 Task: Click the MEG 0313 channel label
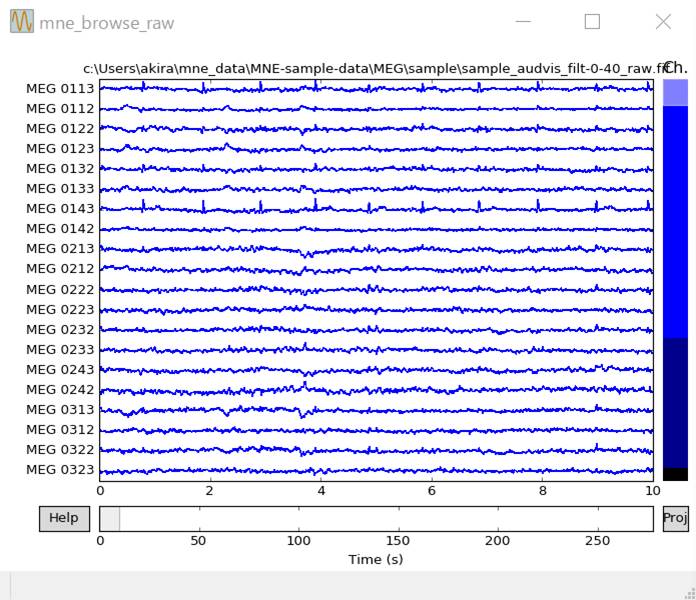(x=60, y=410)
